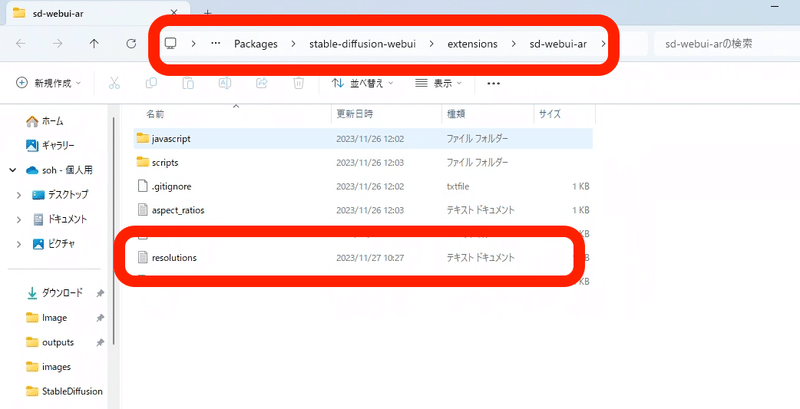800x409 pixels.
Task: Click date 2023/11/27 10:27 of resolutions
Action: 370,258
